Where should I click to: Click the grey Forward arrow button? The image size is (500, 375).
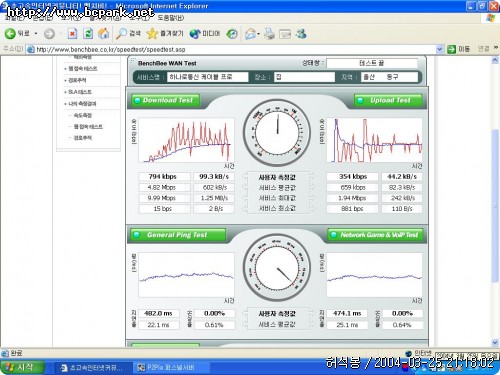[49, 34]
